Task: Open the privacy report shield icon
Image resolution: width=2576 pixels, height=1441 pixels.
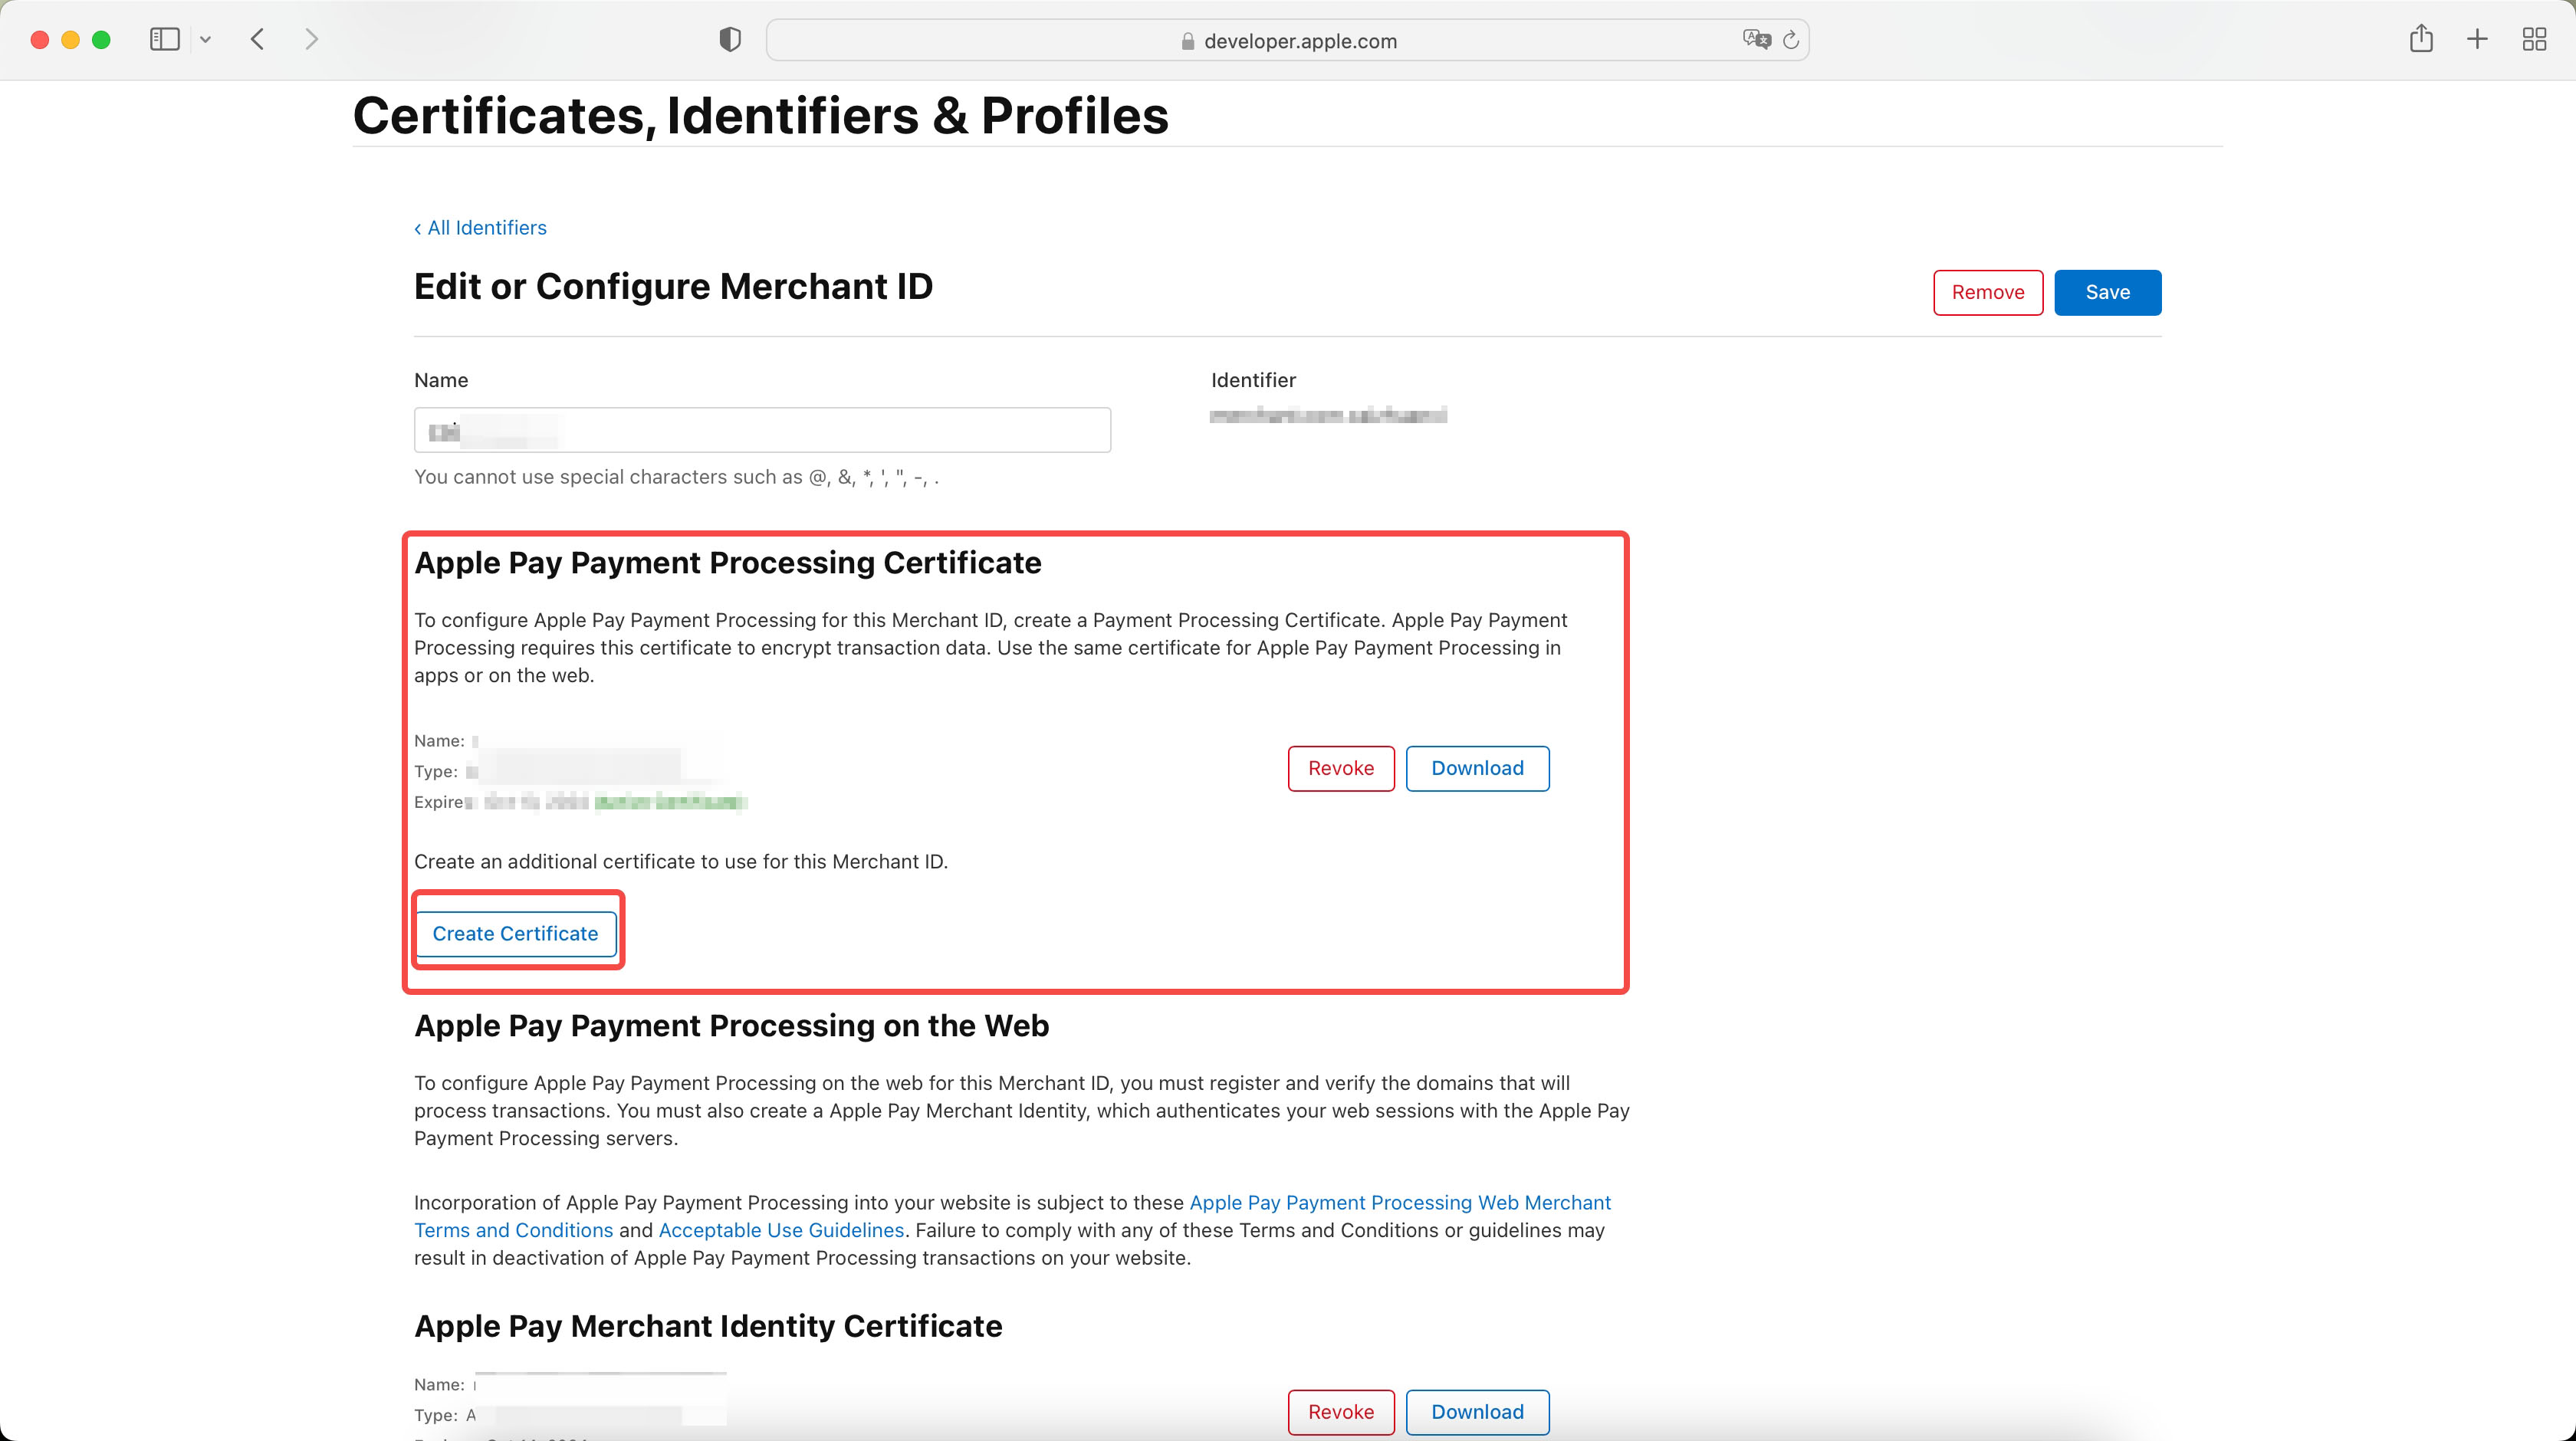Action: click(x=730, y=40)
